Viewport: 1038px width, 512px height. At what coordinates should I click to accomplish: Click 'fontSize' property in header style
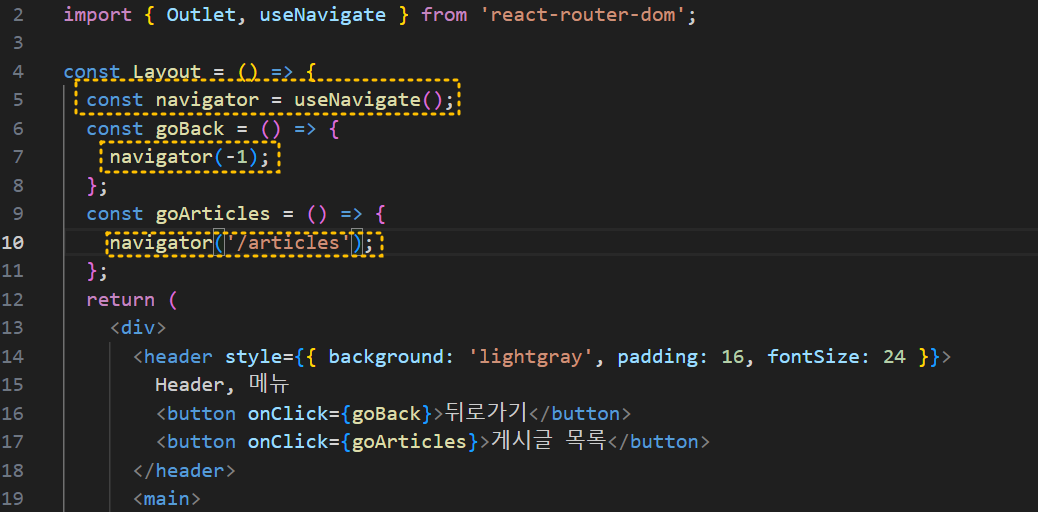pyautogui.click(x=813, y=357)
